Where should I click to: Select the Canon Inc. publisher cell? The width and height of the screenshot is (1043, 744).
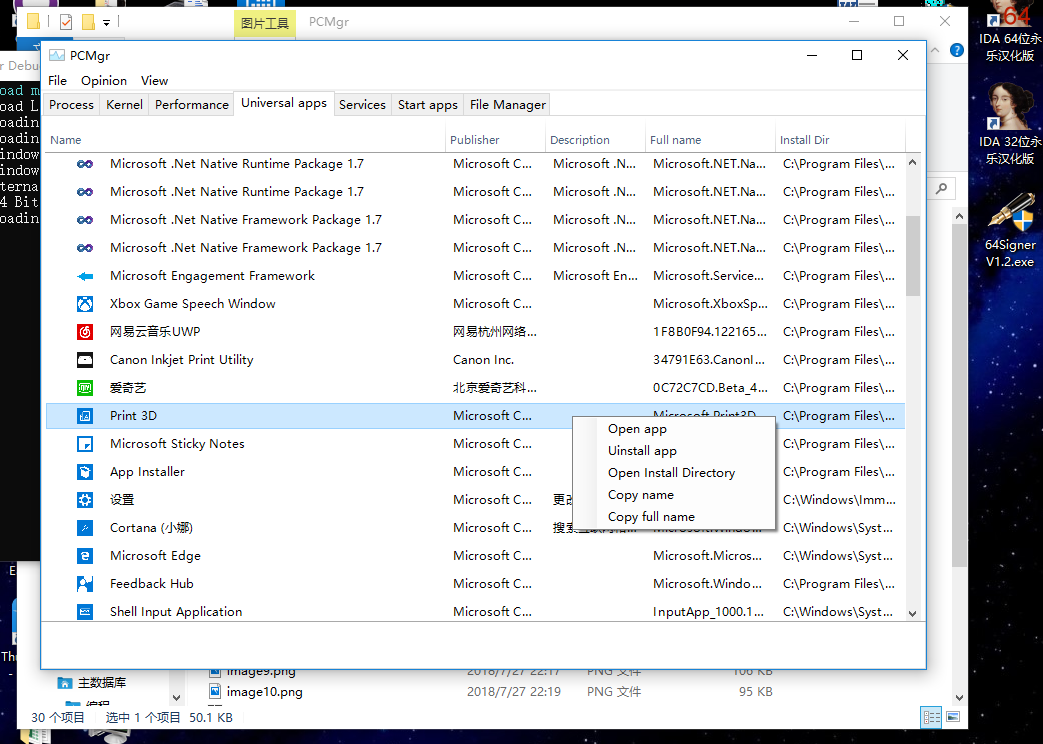coord(484,360)
